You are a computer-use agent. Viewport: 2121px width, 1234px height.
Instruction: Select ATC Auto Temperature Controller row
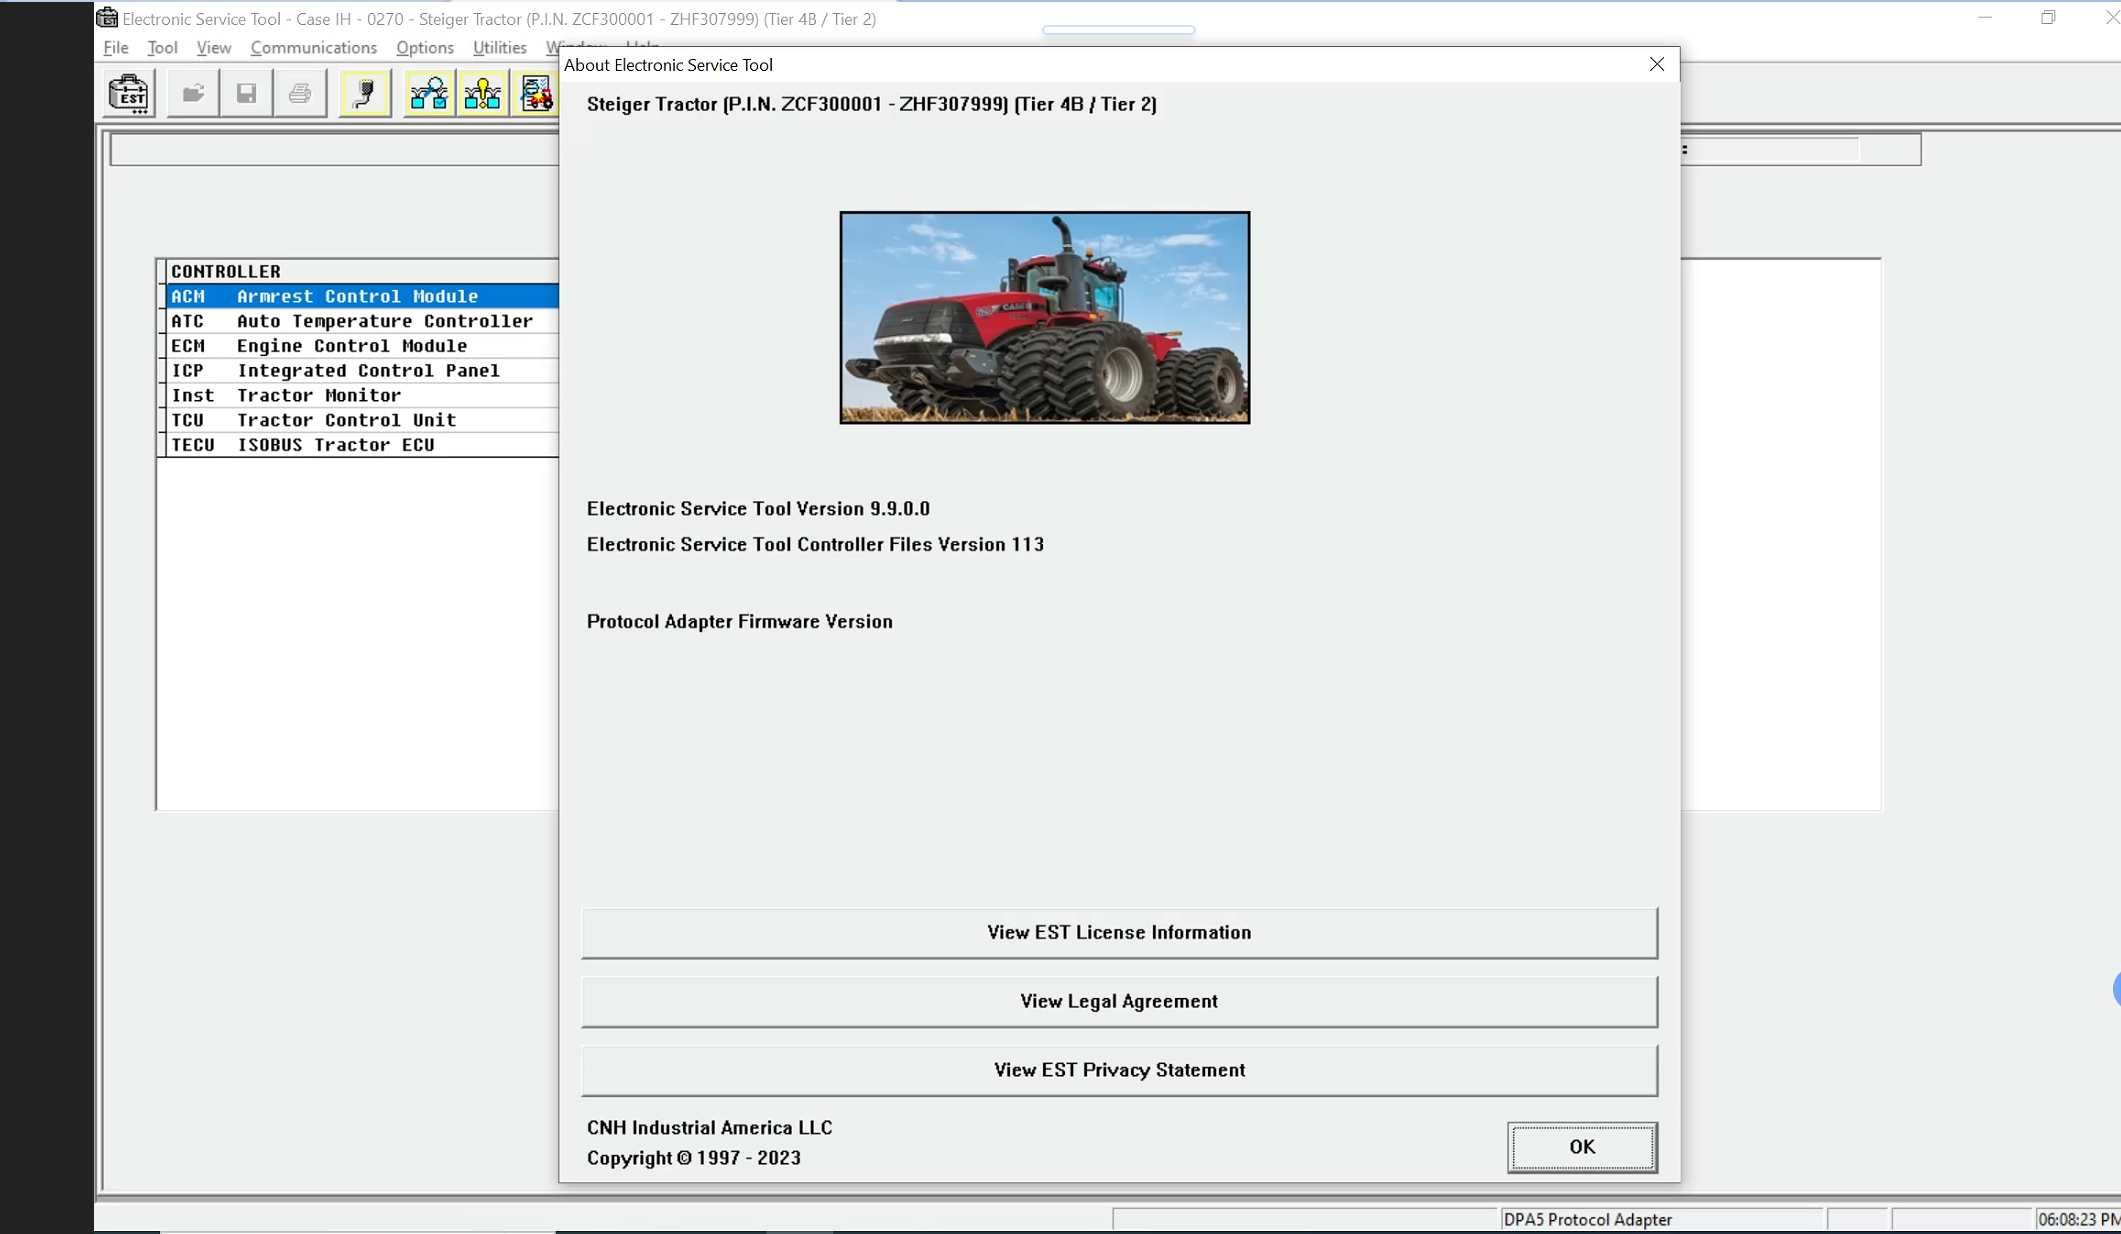pos(363,321)
